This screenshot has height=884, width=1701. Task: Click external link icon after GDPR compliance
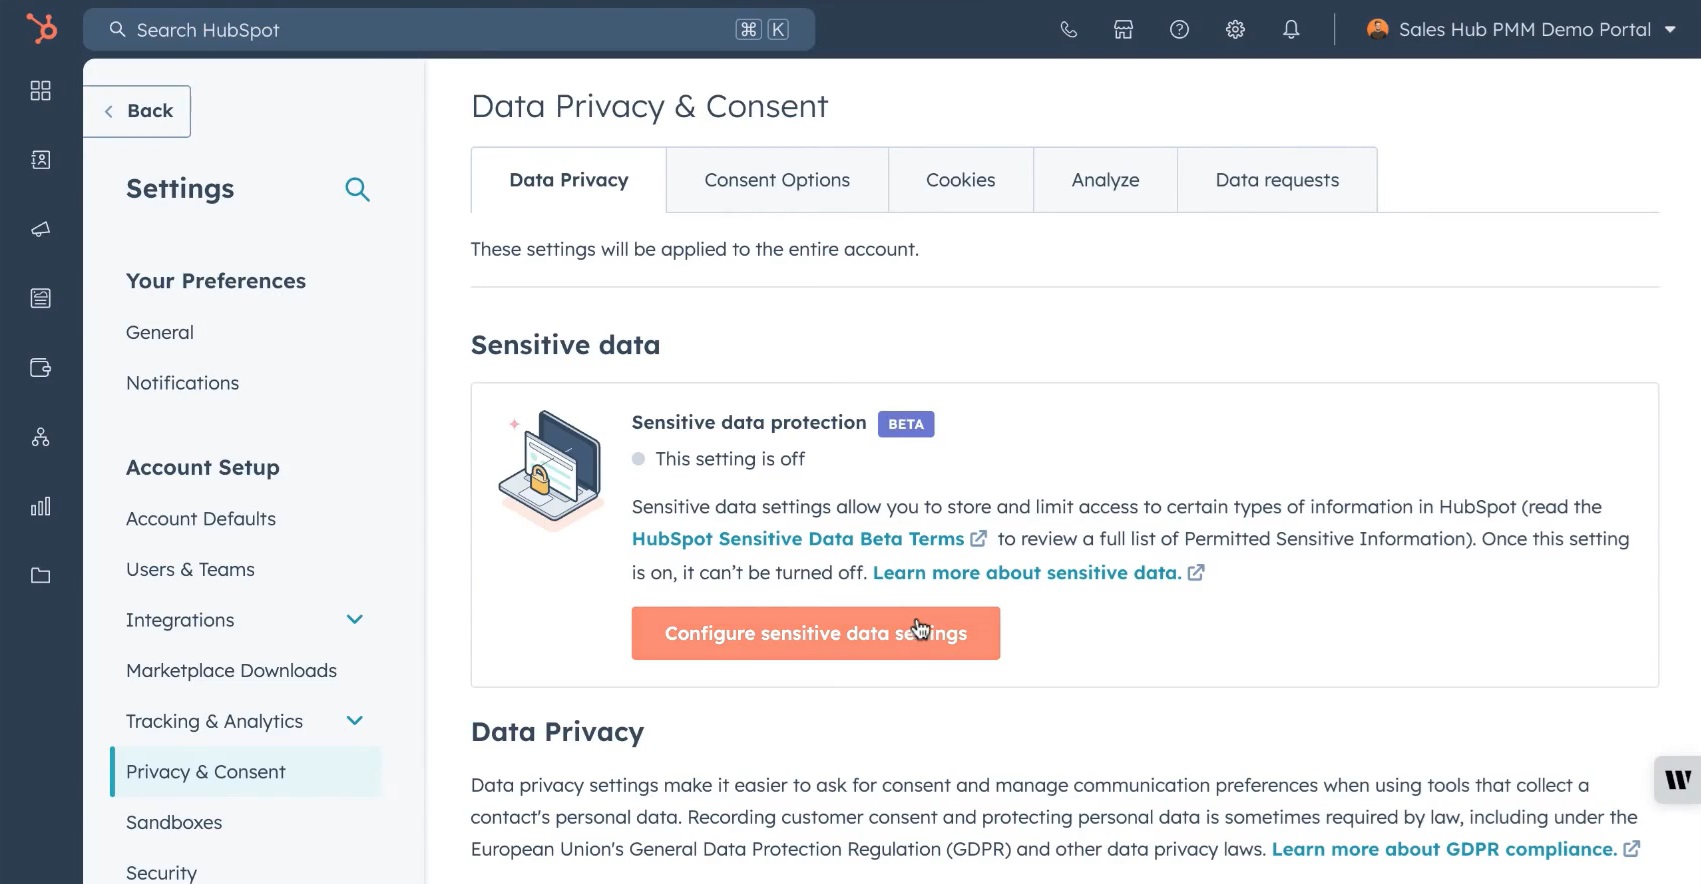coord(1631,849)
